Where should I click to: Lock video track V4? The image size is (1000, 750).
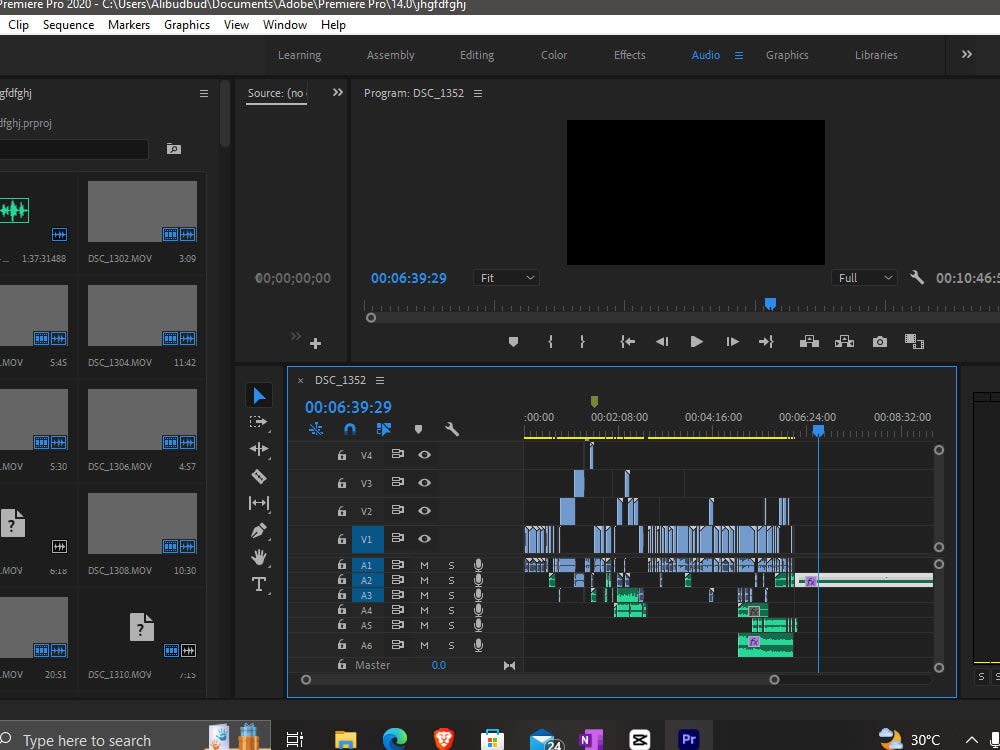(342, 454)
